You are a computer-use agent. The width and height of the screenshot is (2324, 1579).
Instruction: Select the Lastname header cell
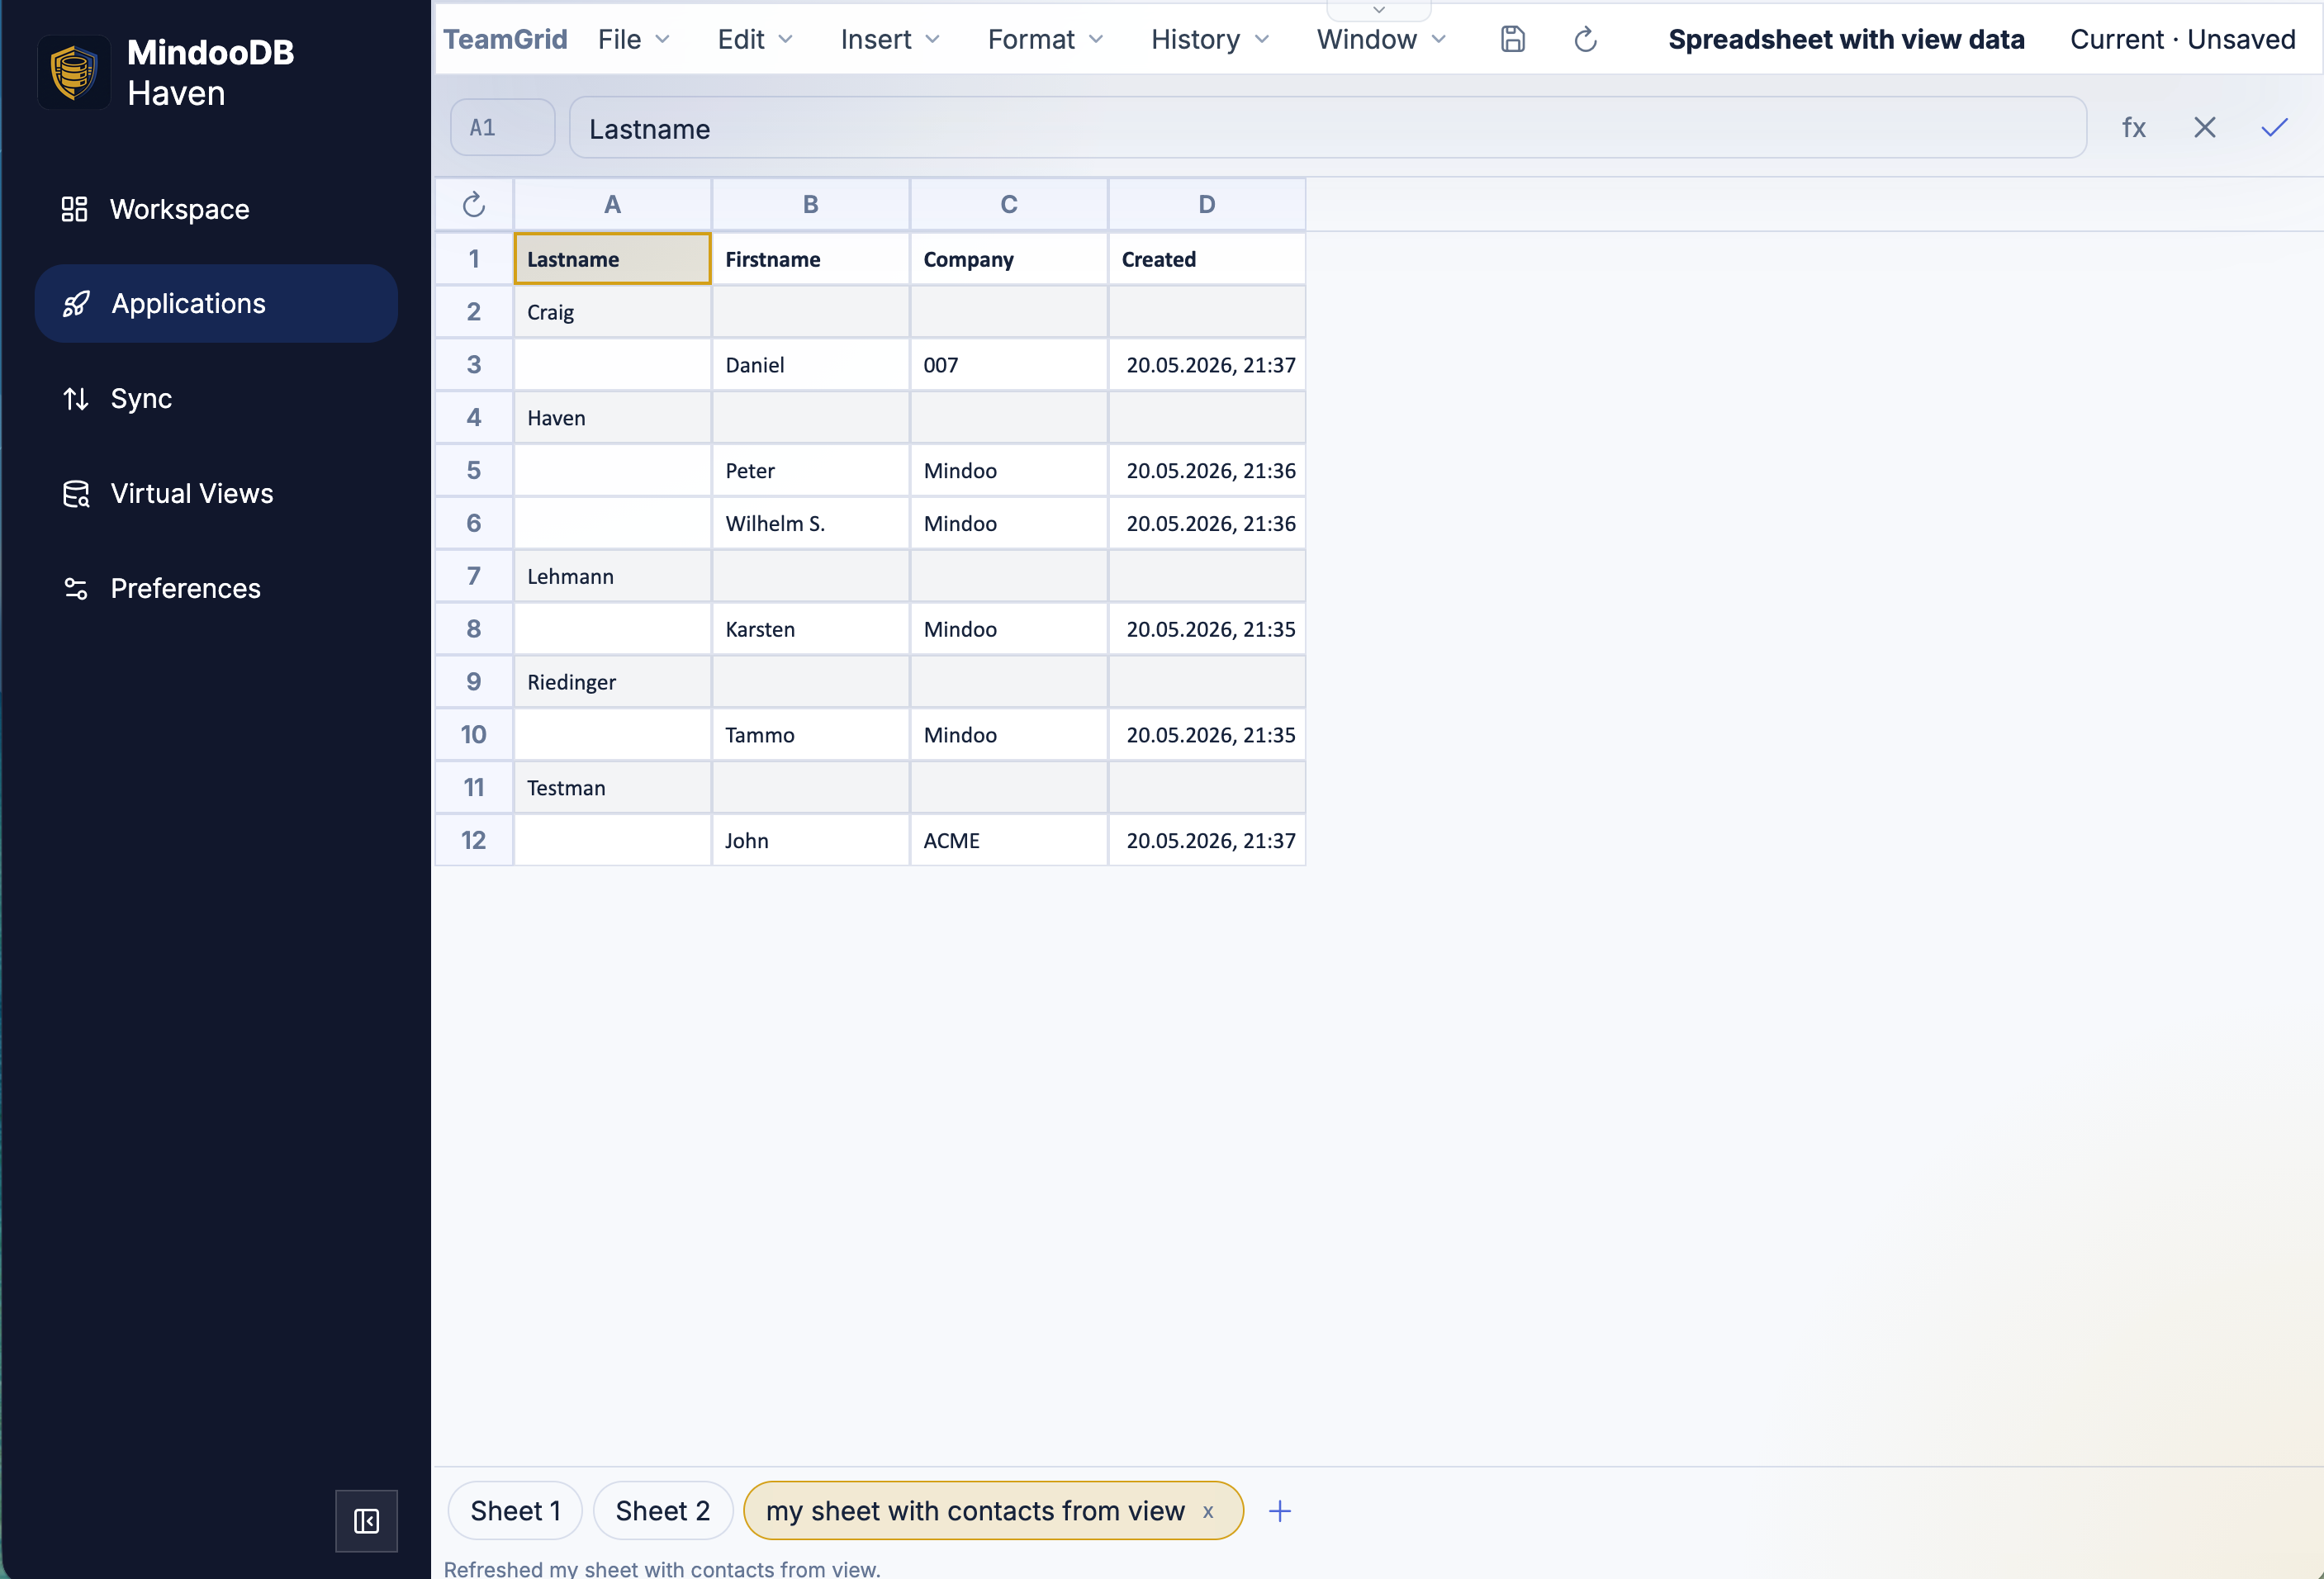tap(612, 259)
